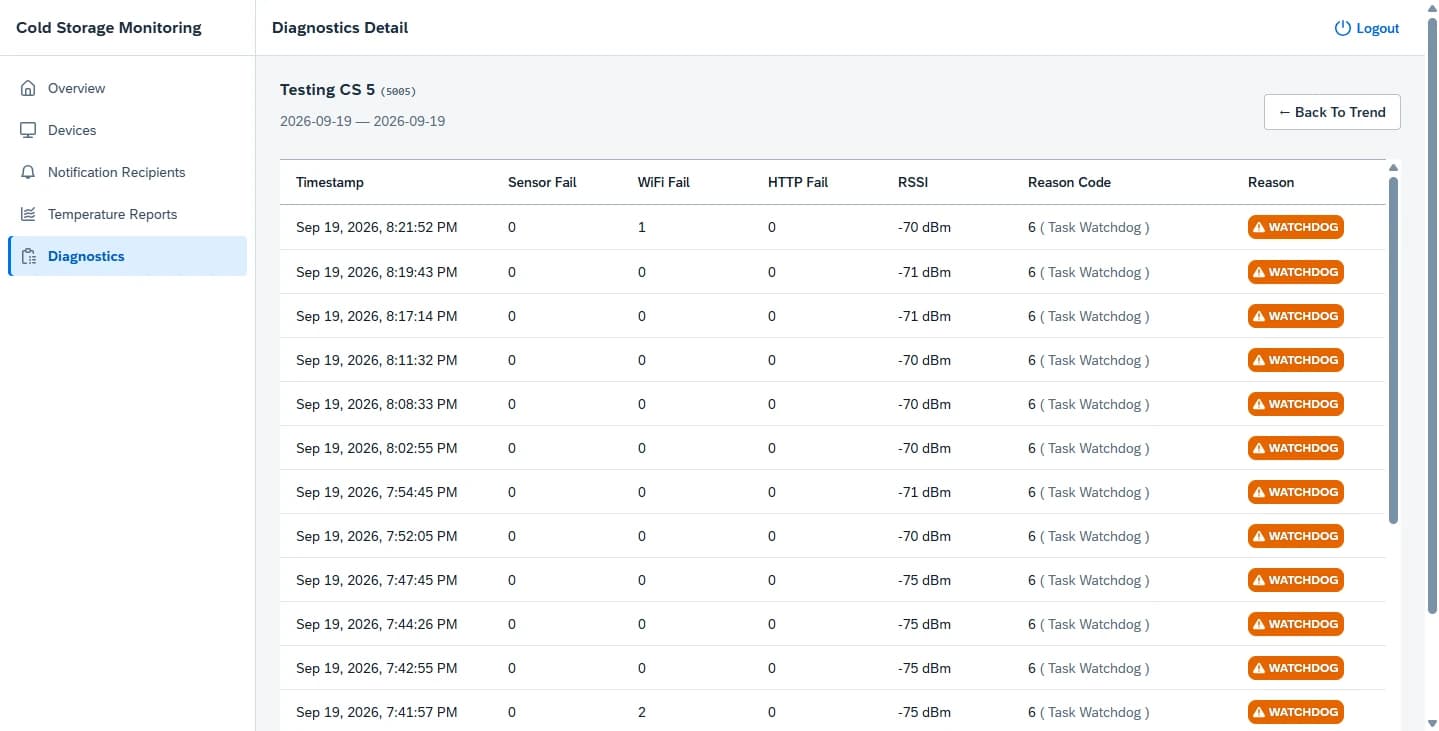Click the WATCHDOG badge for 8:11:32 PM row
Image resolution: width=1439 pixels, height=731 pixels.
coord(1295,360)
